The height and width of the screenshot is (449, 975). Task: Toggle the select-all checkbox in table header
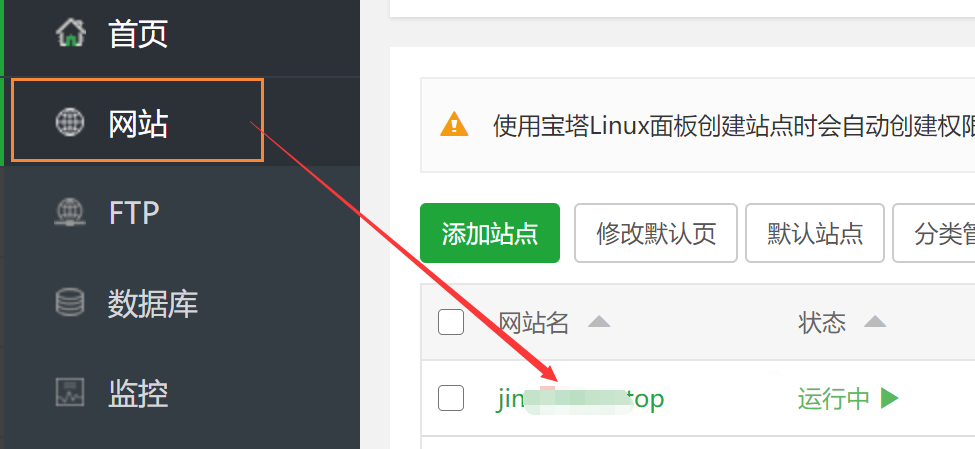[x=451, y=322]
